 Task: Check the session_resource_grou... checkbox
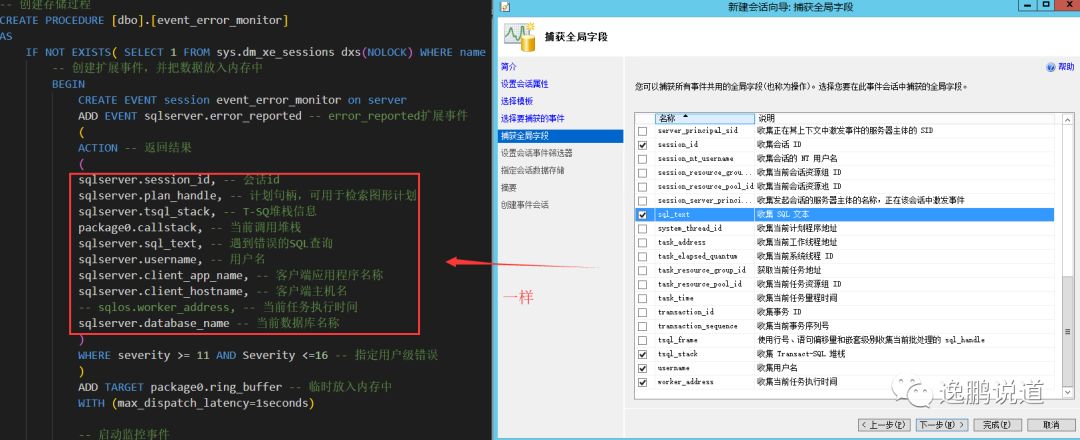pyautogui.click(x=643, y=173)
